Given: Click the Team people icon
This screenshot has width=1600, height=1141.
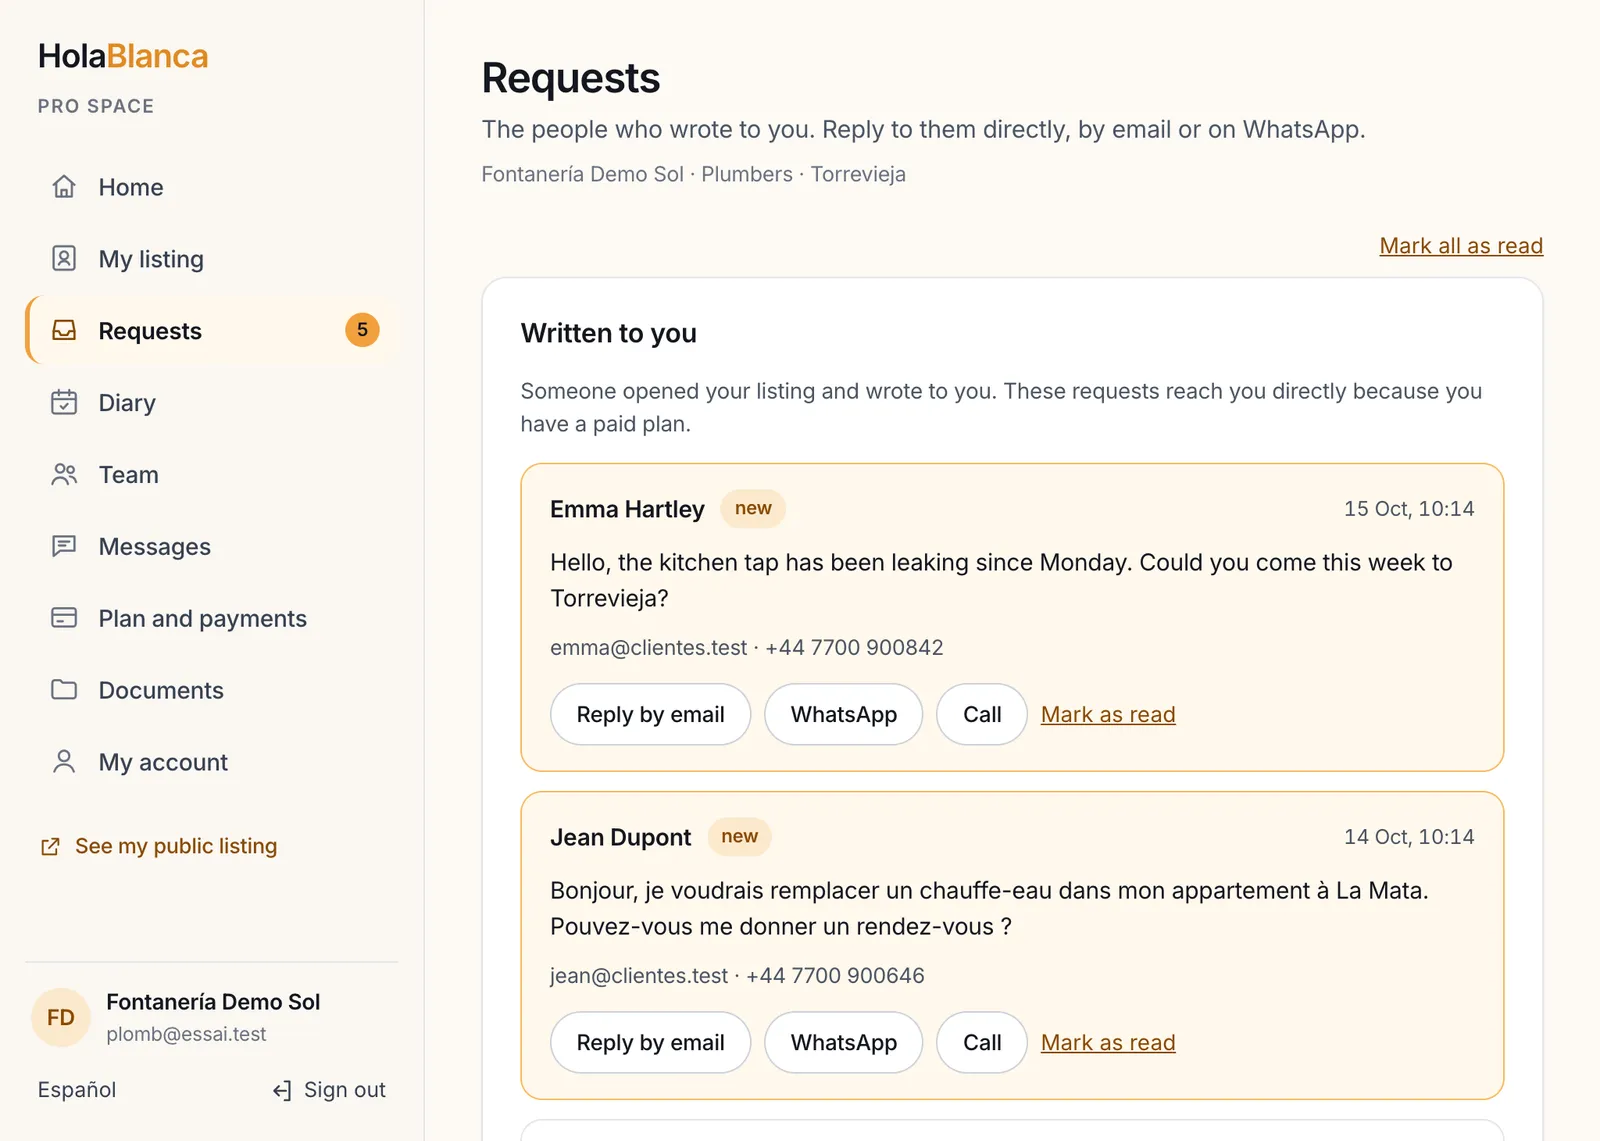Looking at the screenshot, I should click(x=64, y=475).
